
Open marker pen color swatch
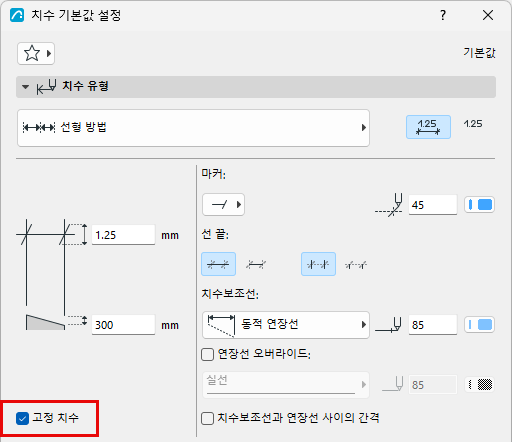coord(480,204)
